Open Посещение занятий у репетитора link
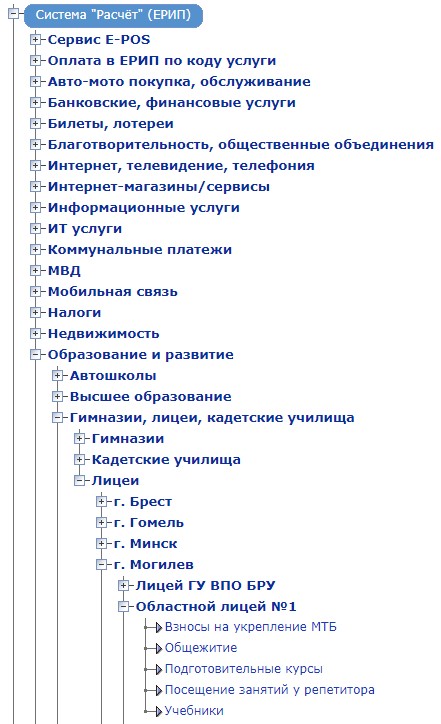The height and width of the screenshot is (724, 441). [x=270, y=690]
